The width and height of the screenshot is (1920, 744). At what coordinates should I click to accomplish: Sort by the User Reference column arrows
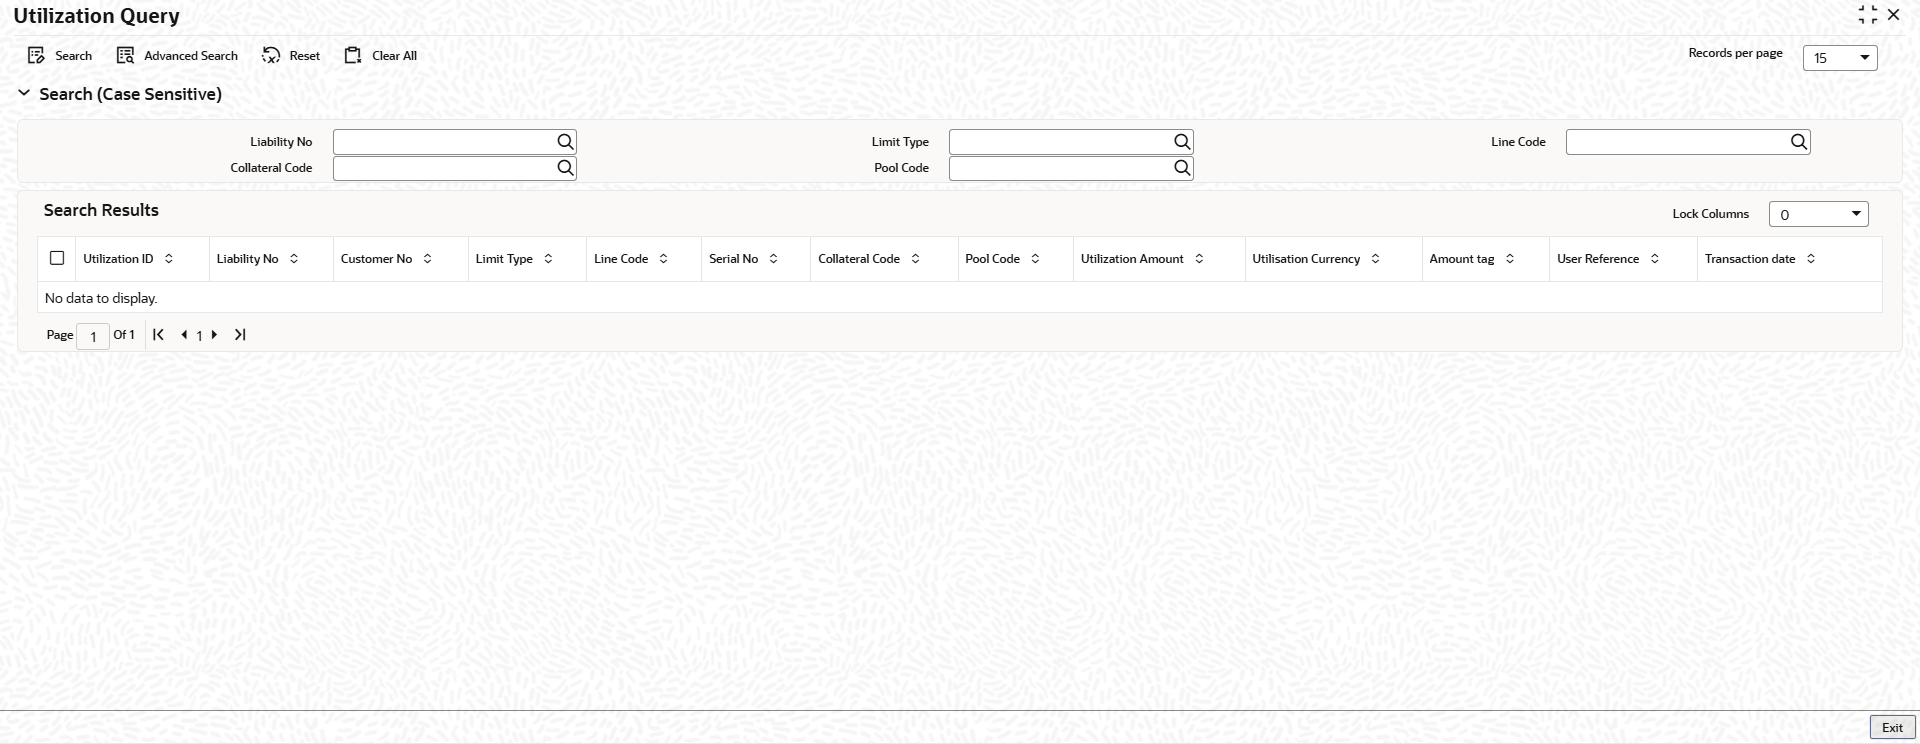1655,259
